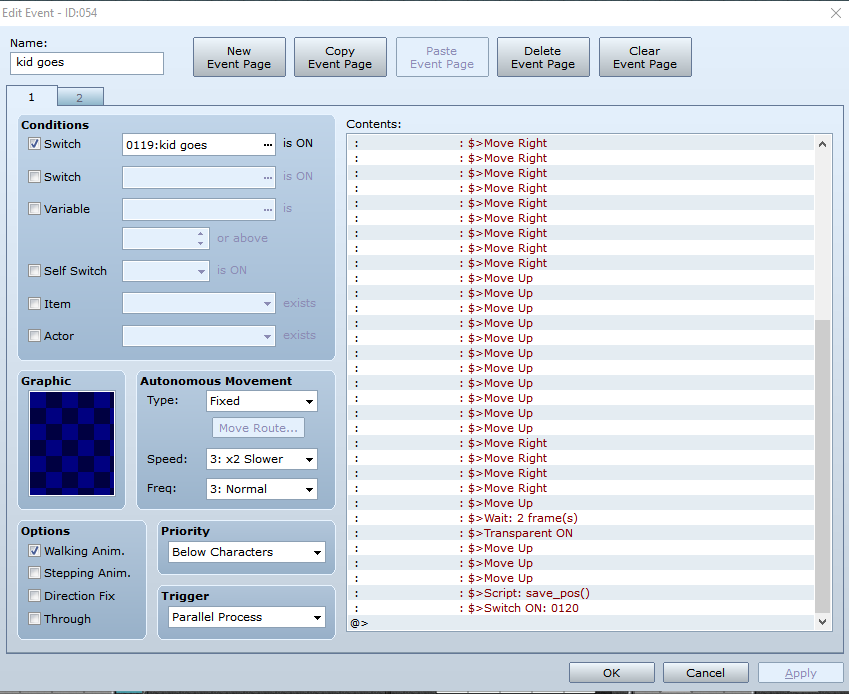This screenshot has height=694, width=849.
Task: Enable the Through option
Action: click(34, 619)
